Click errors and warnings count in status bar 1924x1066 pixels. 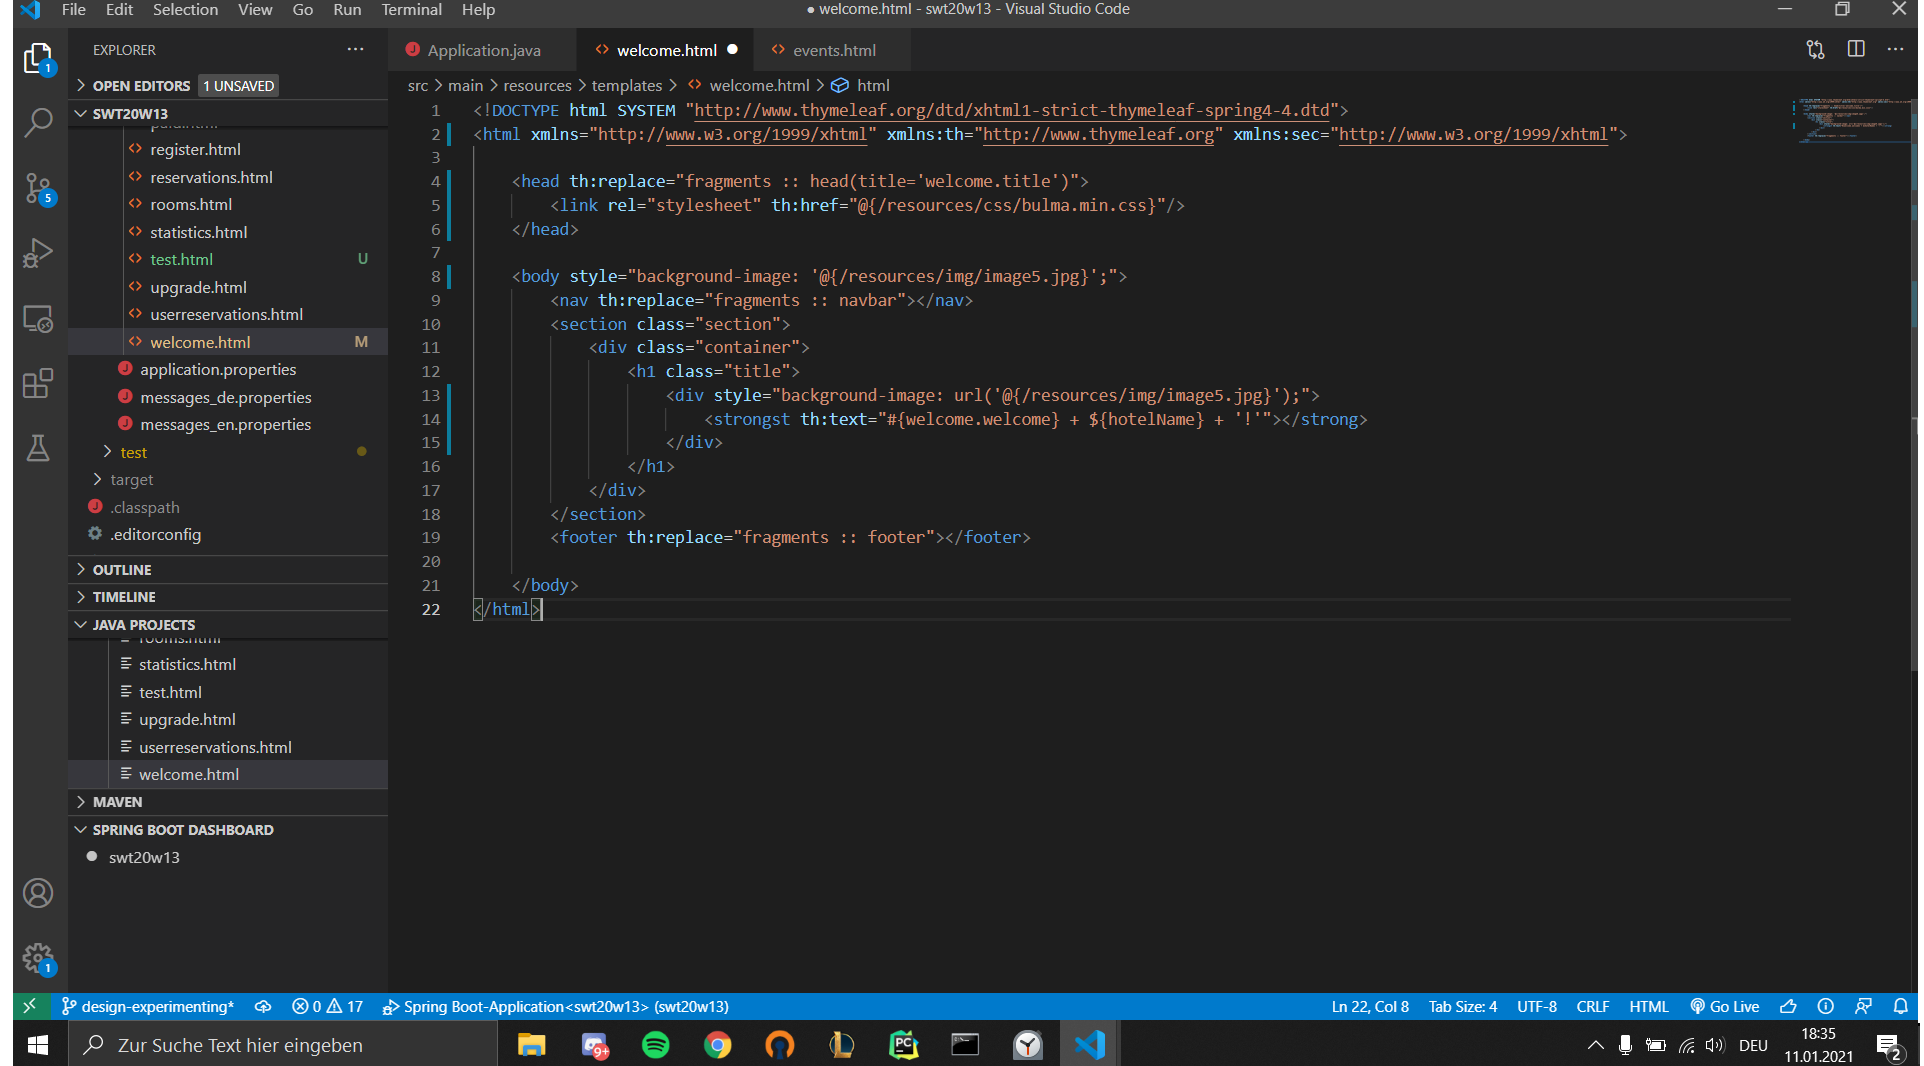(327, 1006)
